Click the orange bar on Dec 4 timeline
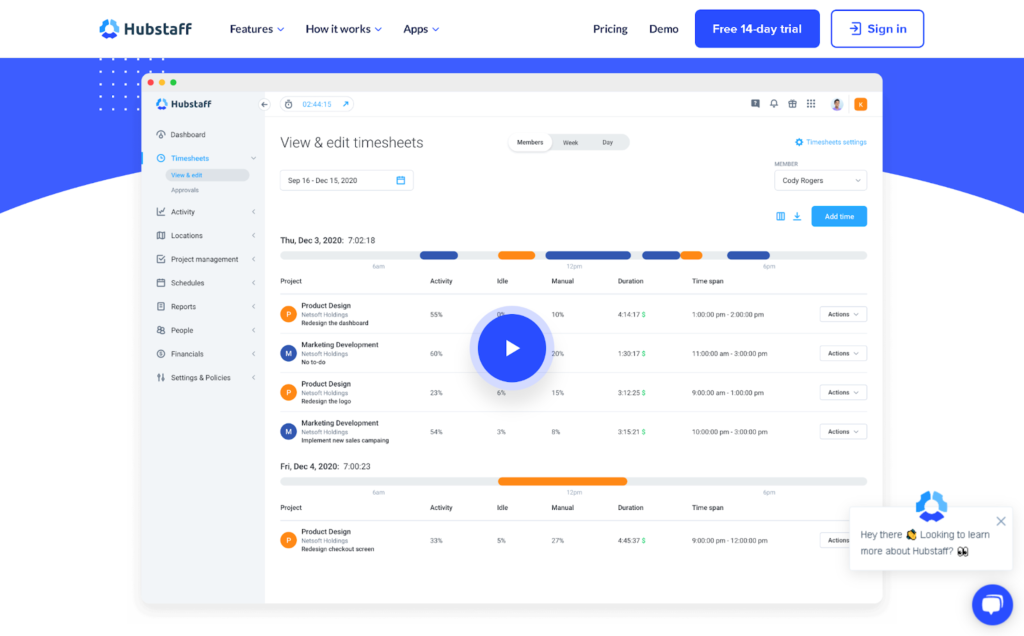 [x=562, y=481]
